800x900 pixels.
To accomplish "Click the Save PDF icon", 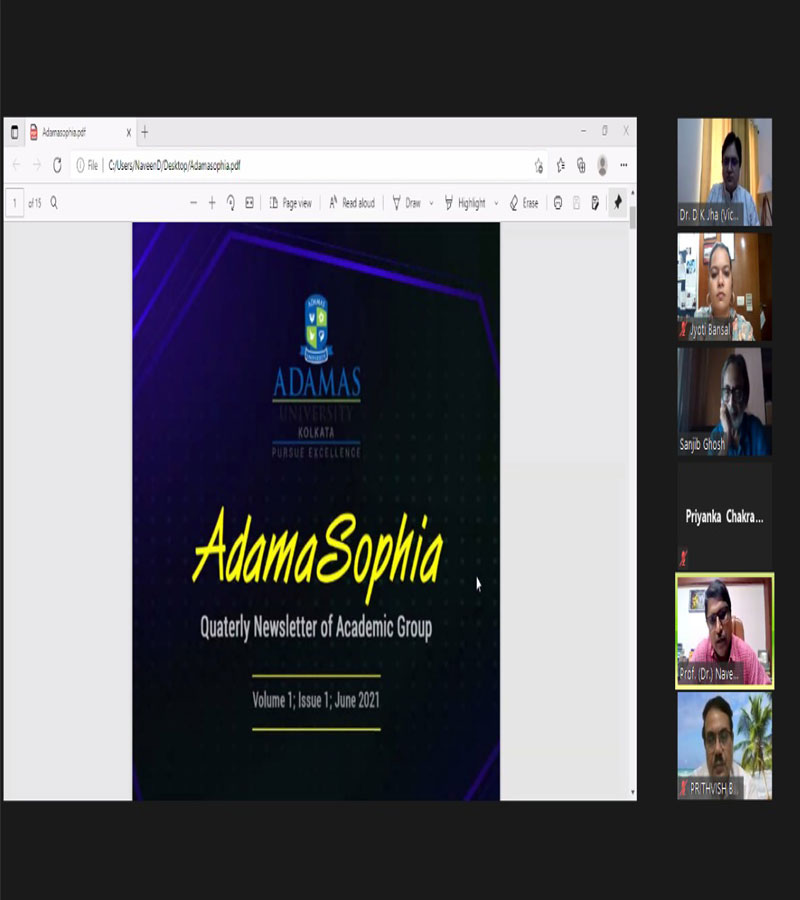I will point(576,203).
